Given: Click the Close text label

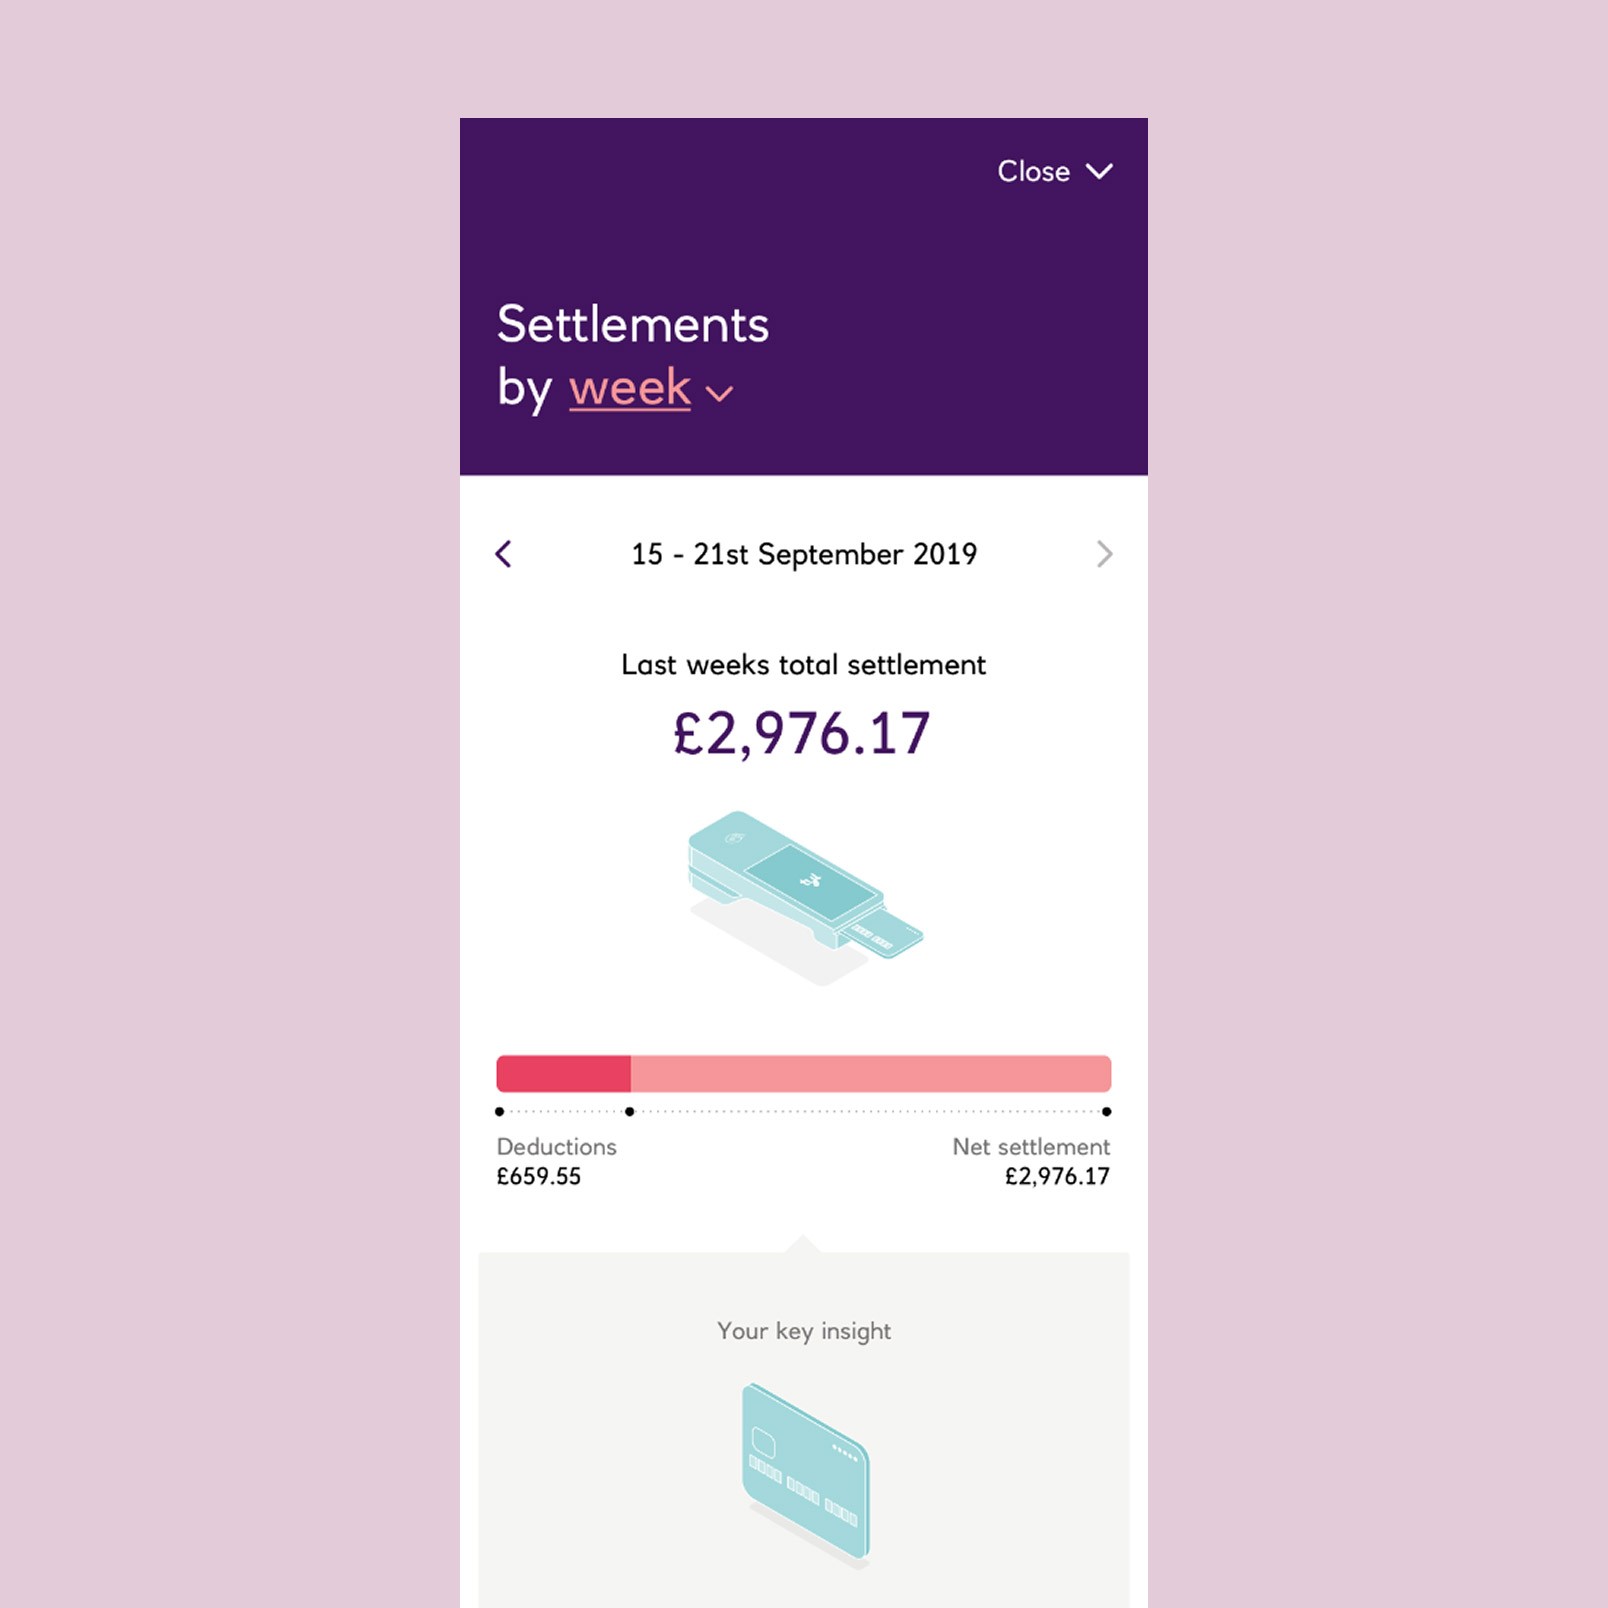Looking at the screenshot, I should pos(1033,172).
